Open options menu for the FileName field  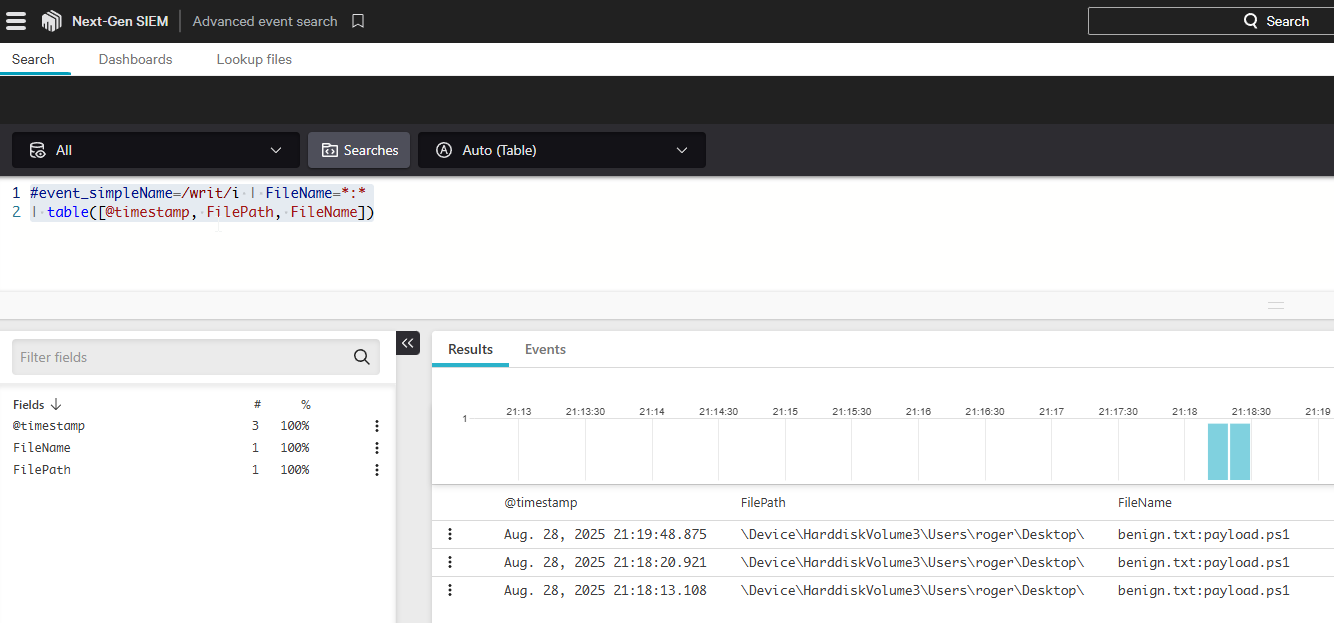tap(376, 447)
